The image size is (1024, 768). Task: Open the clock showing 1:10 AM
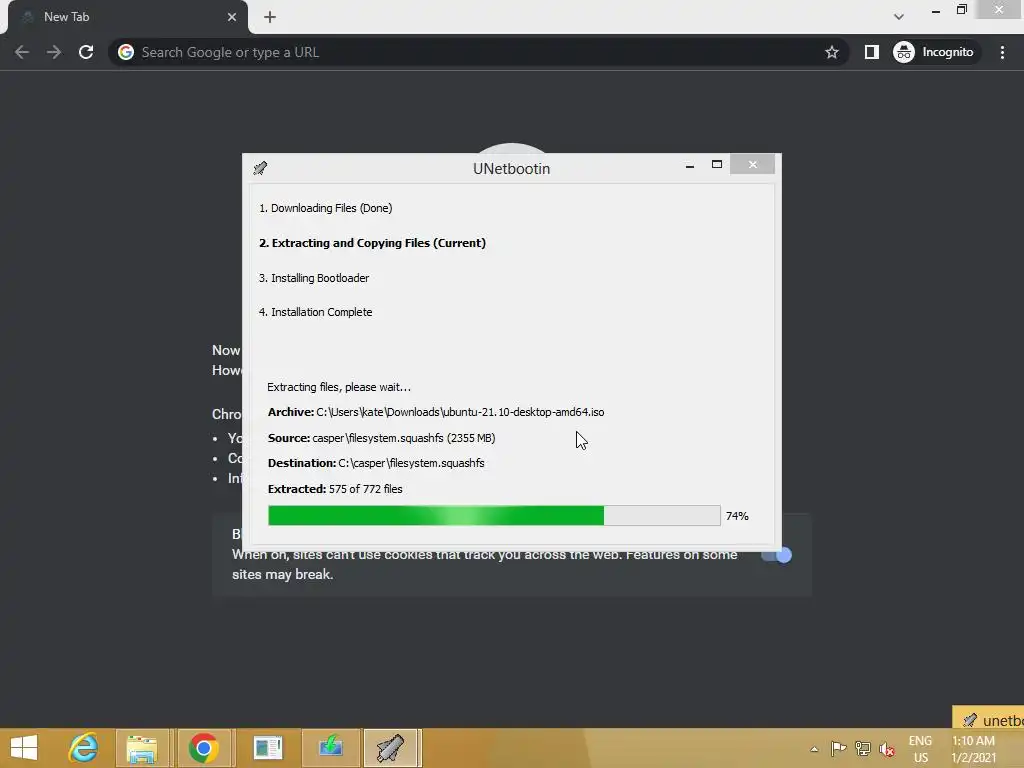973,749
